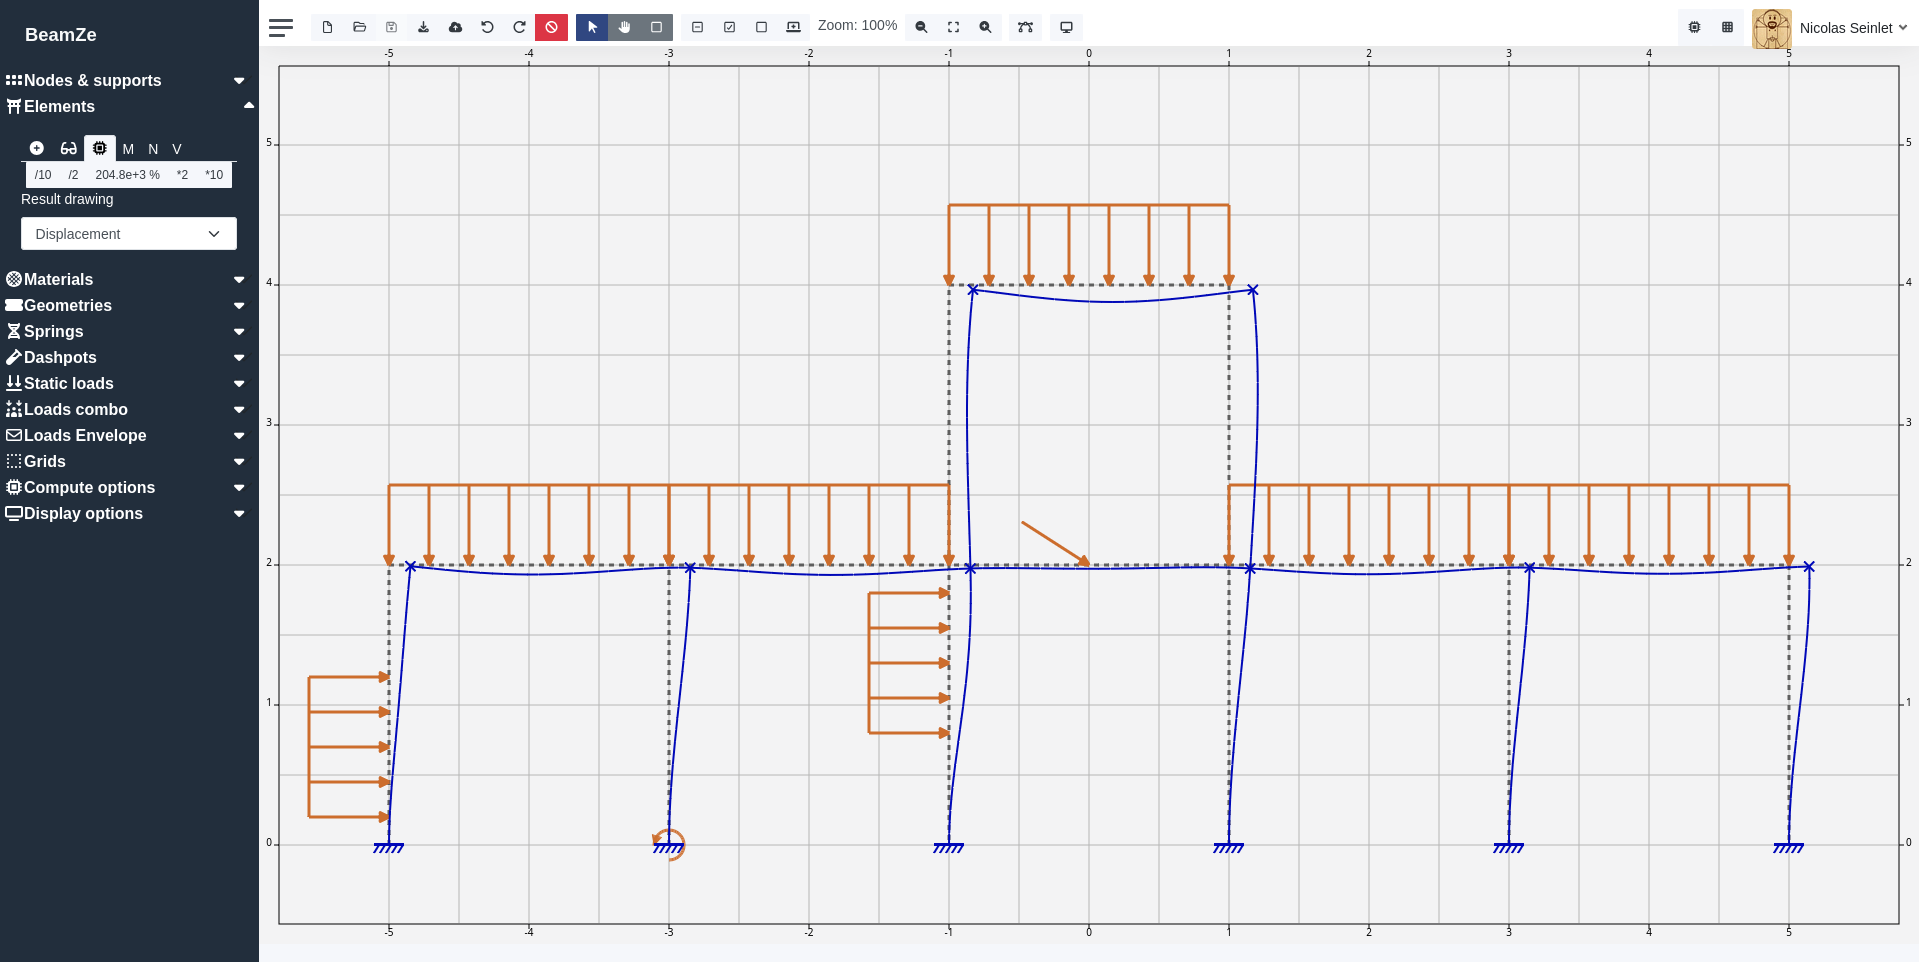Click the fit-to-screen icon
Screen dimensions: 1919x962
coord(954,27)
